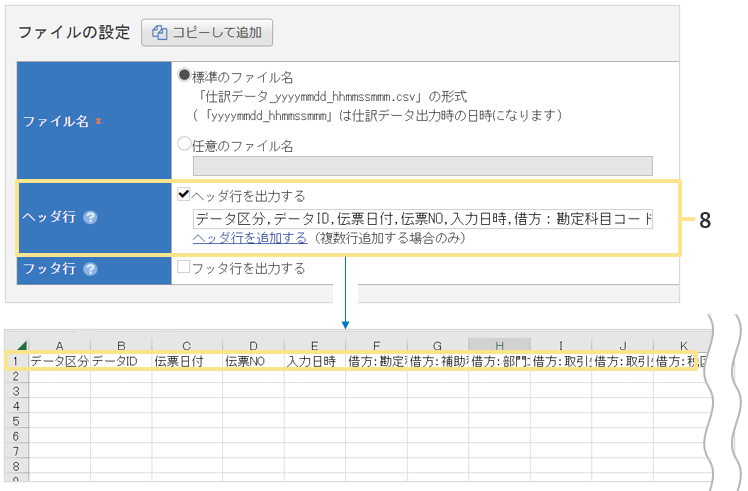This screenshot has height=491, width=748.
Task: Toggle ヘッダ行を出力する checkbox
Action: tap(184, 195)
